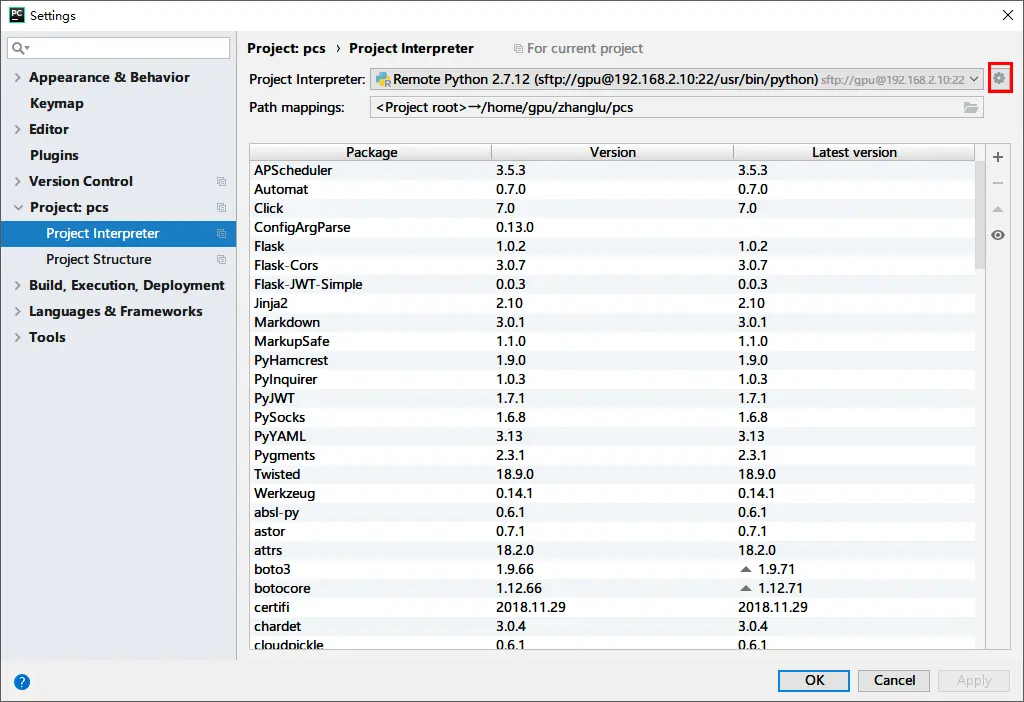Sort the table by the Package column header
Viewport: 1024px width, 702px height.
[371, 152]
